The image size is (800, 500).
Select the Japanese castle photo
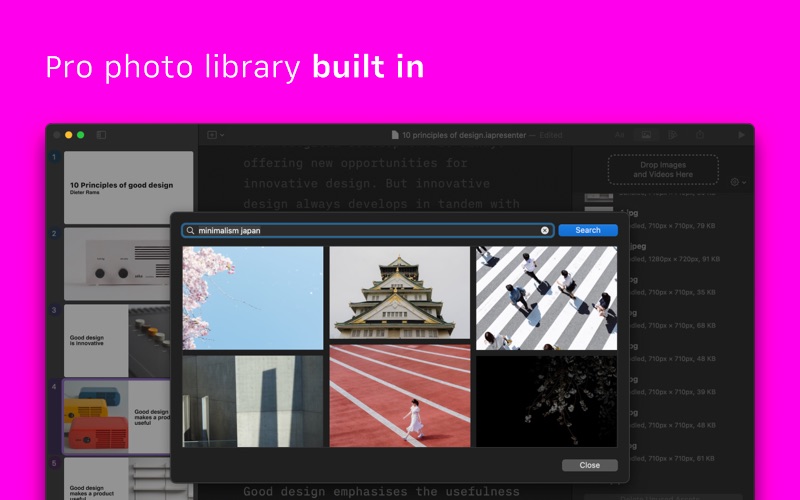point(399,292)
